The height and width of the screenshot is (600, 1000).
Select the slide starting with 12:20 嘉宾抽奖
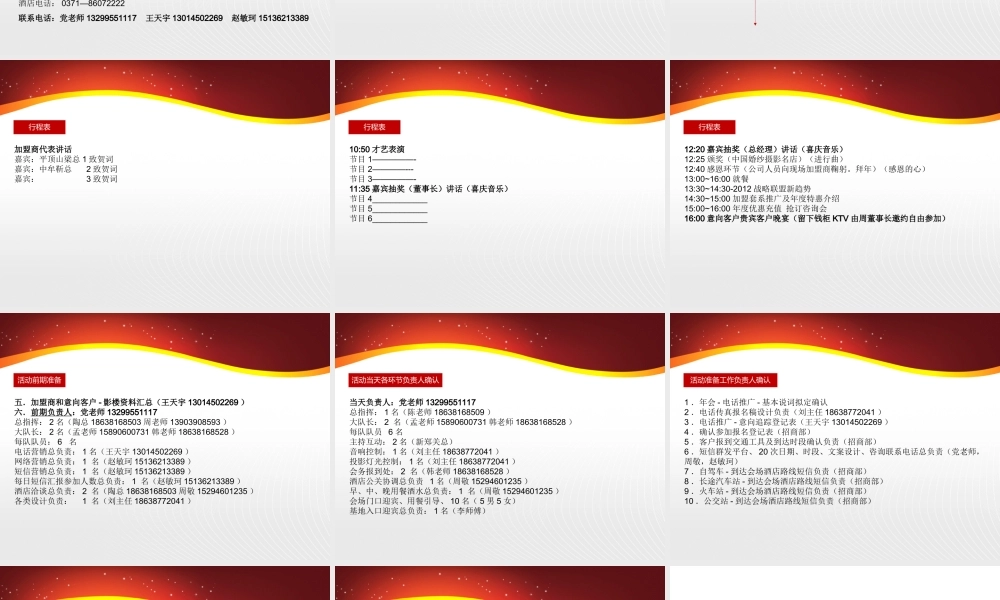click(x=835, y=186)
